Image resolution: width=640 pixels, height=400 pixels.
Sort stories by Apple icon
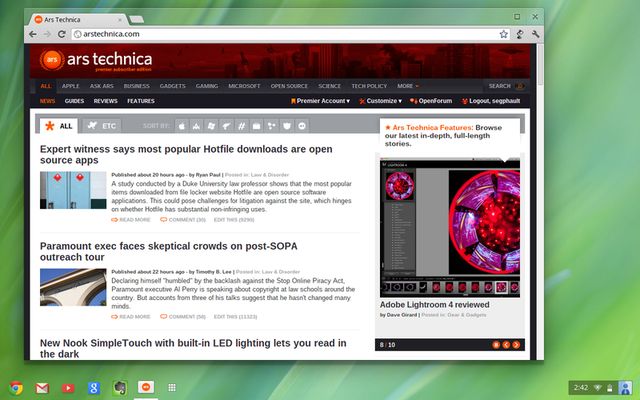pos(182,126)
